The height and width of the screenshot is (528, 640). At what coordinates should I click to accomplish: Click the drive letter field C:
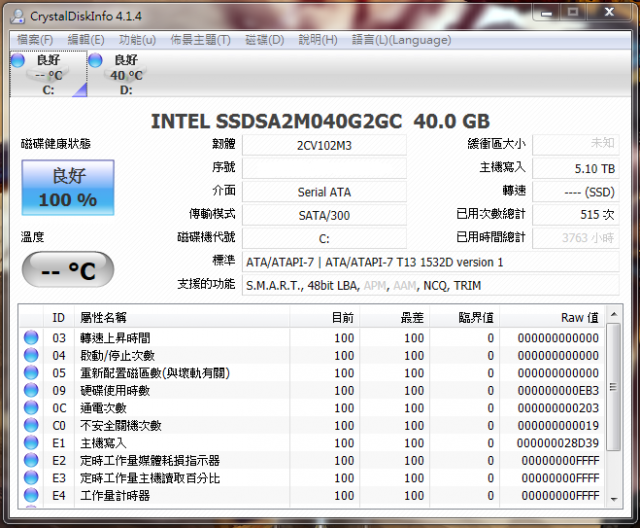click(x=324, y=238)
